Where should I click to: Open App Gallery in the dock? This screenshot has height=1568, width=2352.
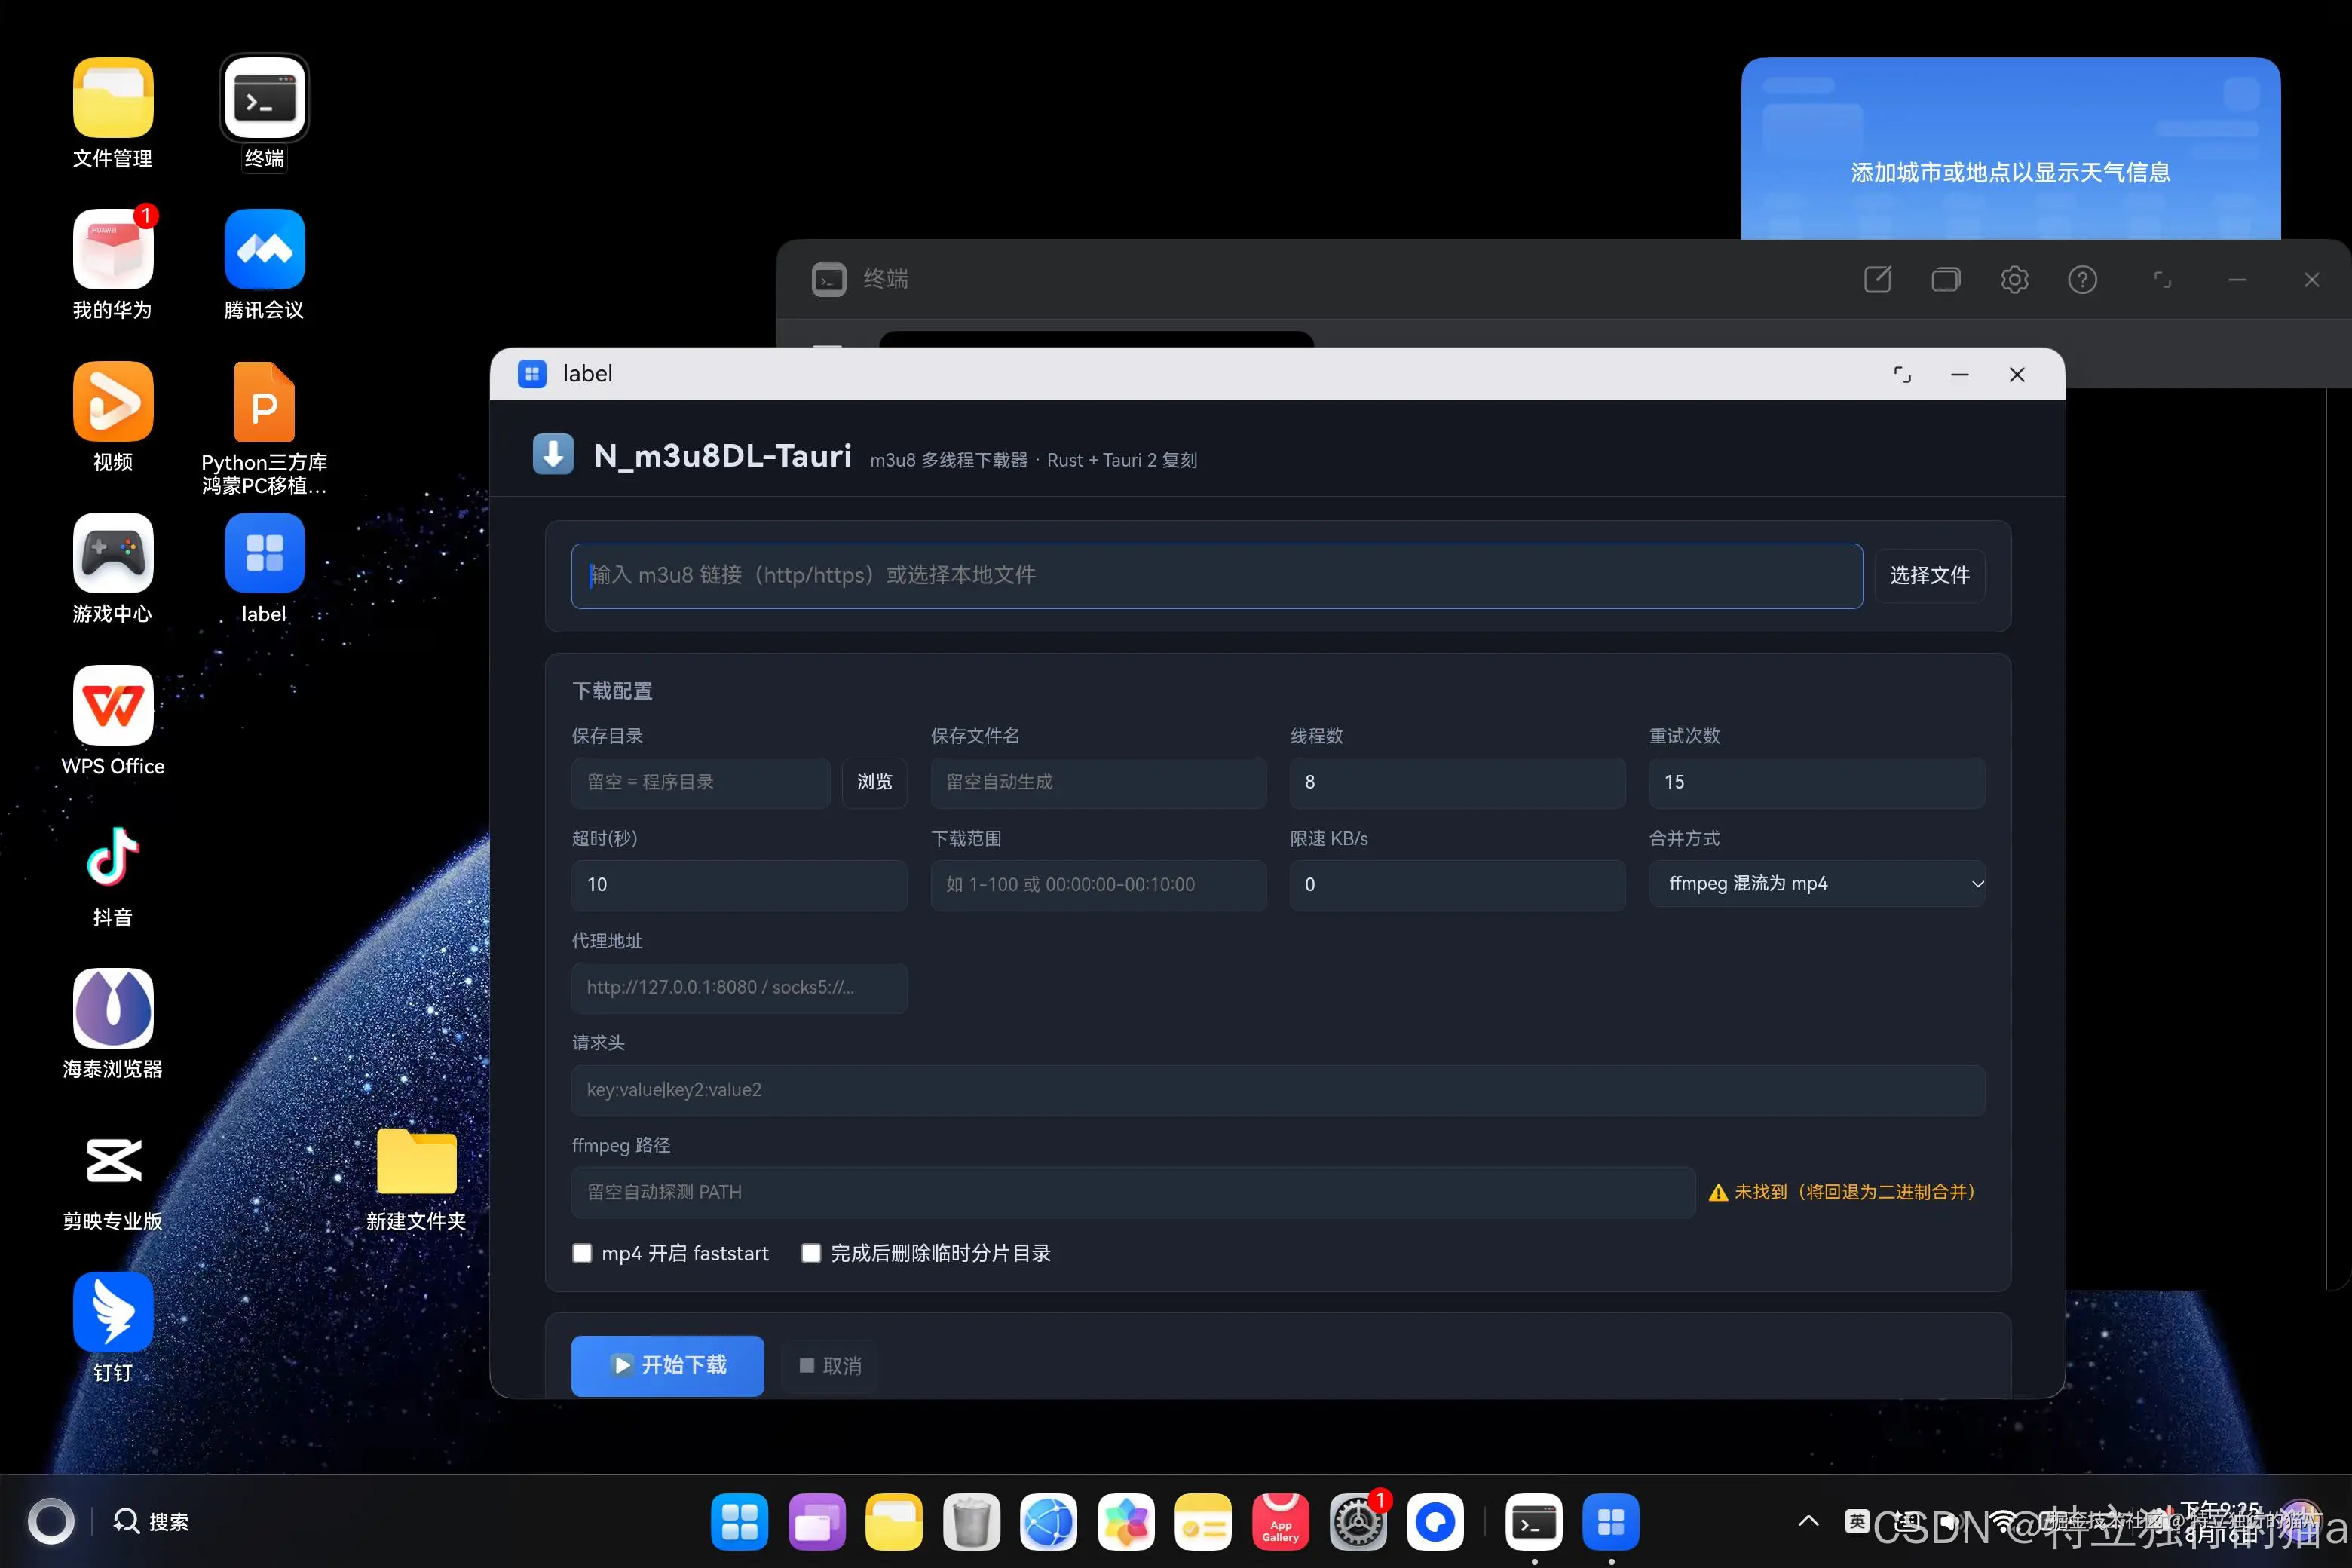click(1280, 1522)
